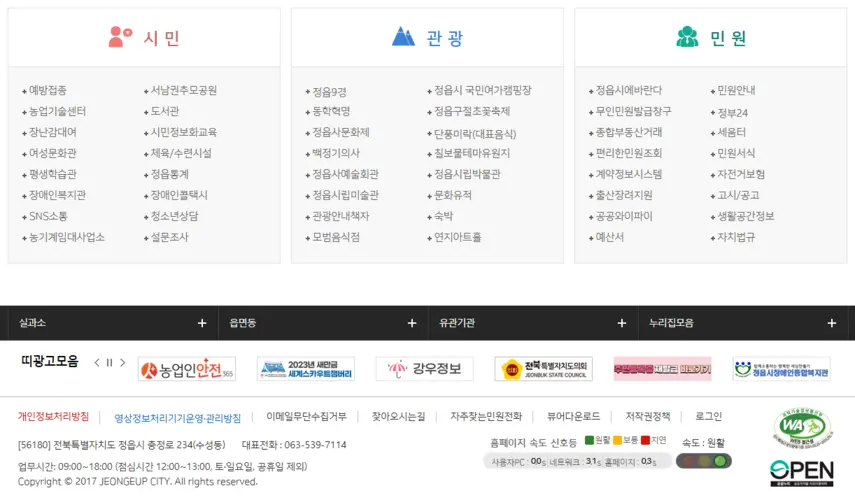Click the WA web accessibility certification mark

(x=803, y=427)
